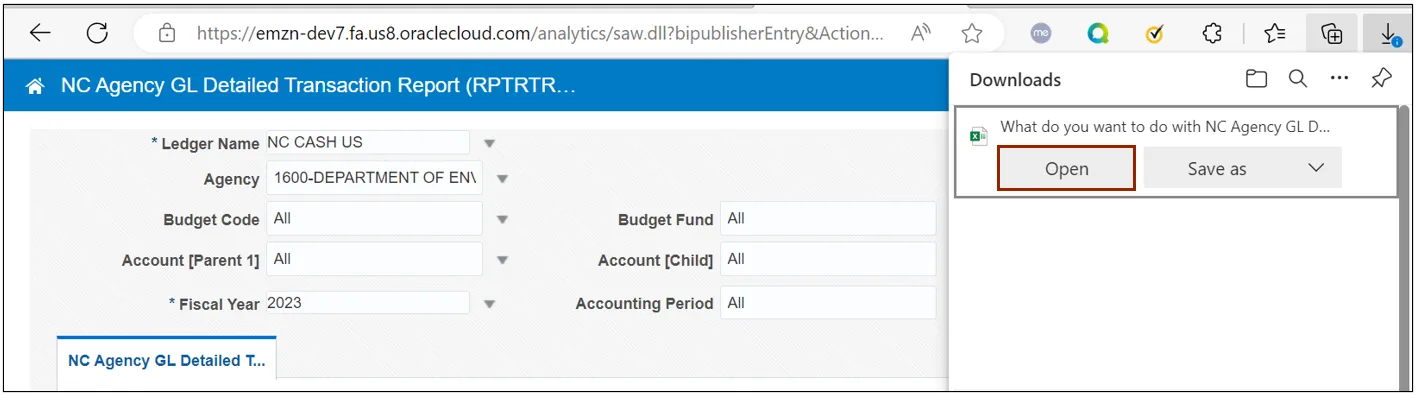Viewport: 1417px width, 395px height.
Task: Click the browser back arrow
Action: (x=39, y=33)
